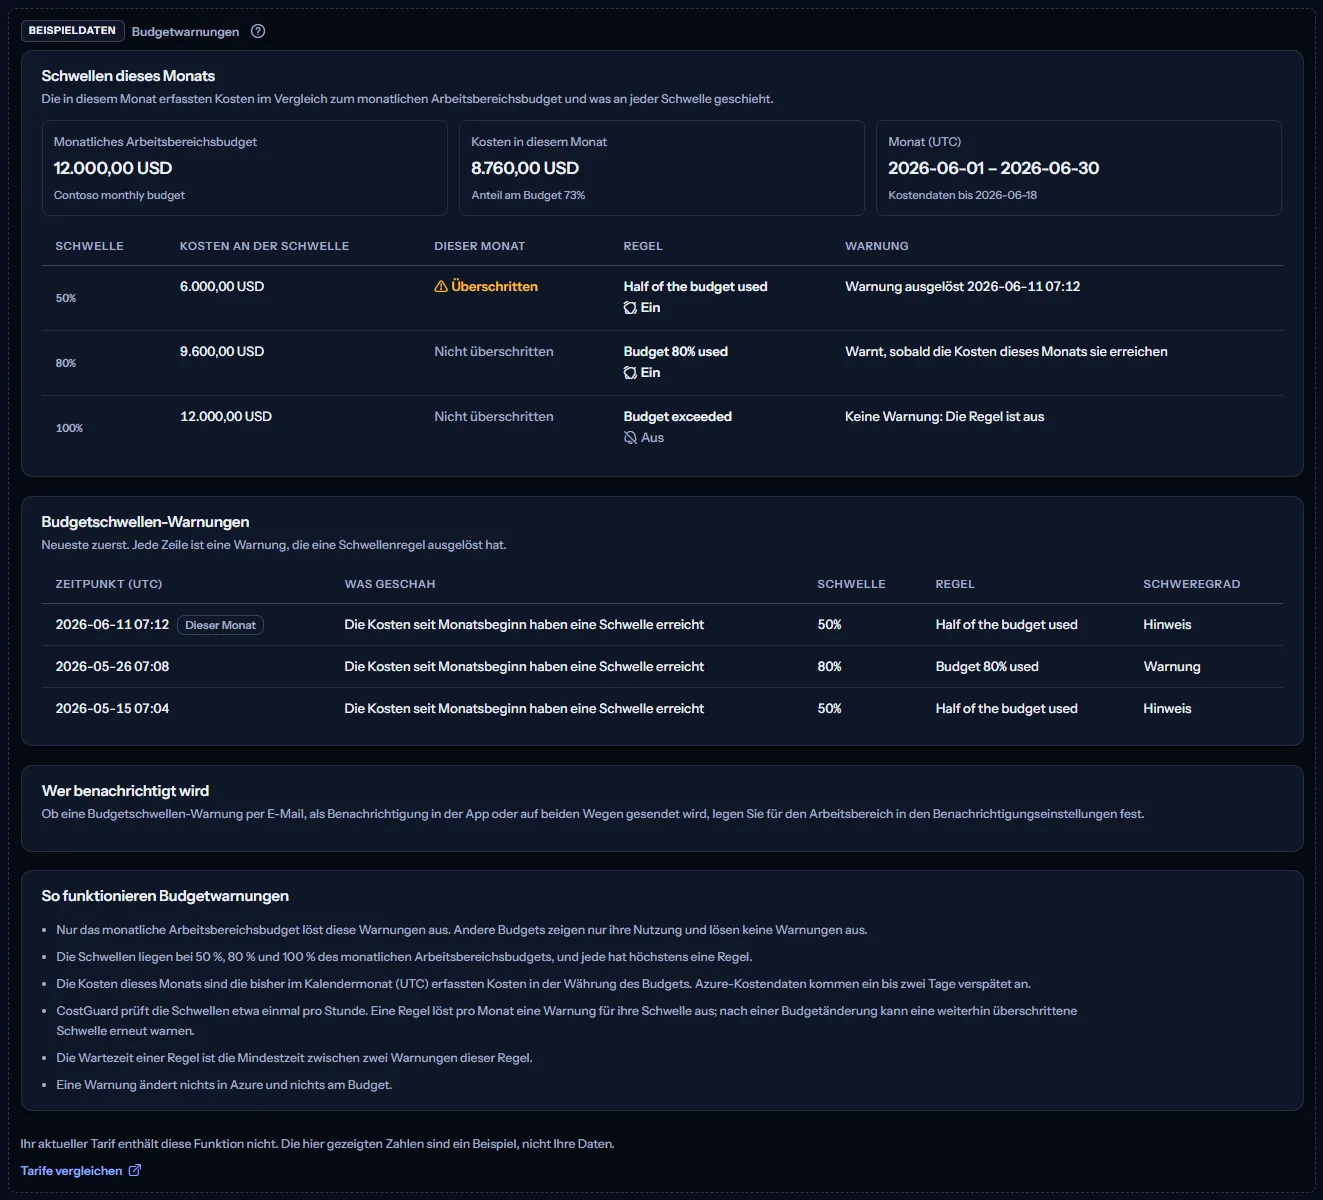Viewport: 1323px width, 1200px height.
Task: Click the external link icon next to Tarife vergleichen
Action: [135, 1170]
